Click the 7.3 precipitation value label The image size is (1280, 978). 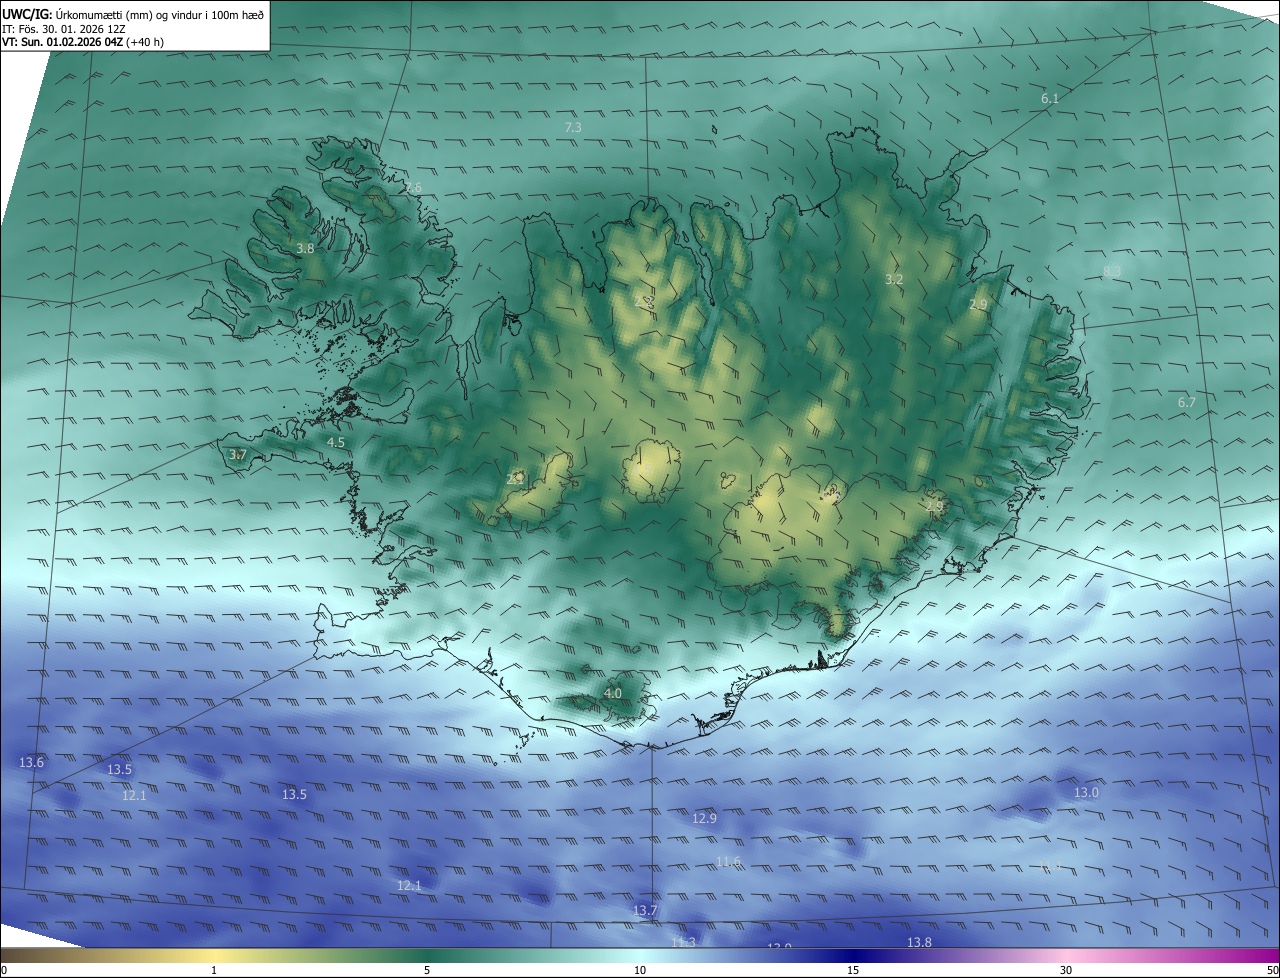pos(573,128)
